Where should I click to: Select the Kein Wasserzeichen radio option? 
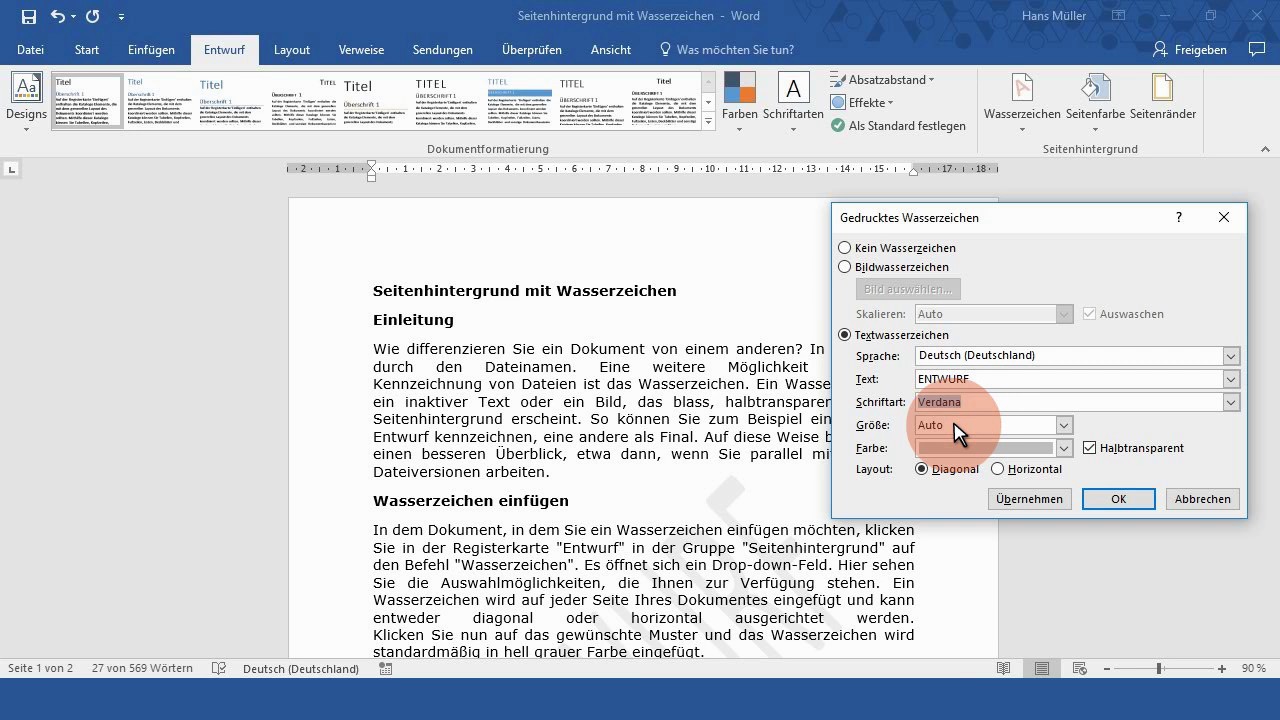pos(845,248)
